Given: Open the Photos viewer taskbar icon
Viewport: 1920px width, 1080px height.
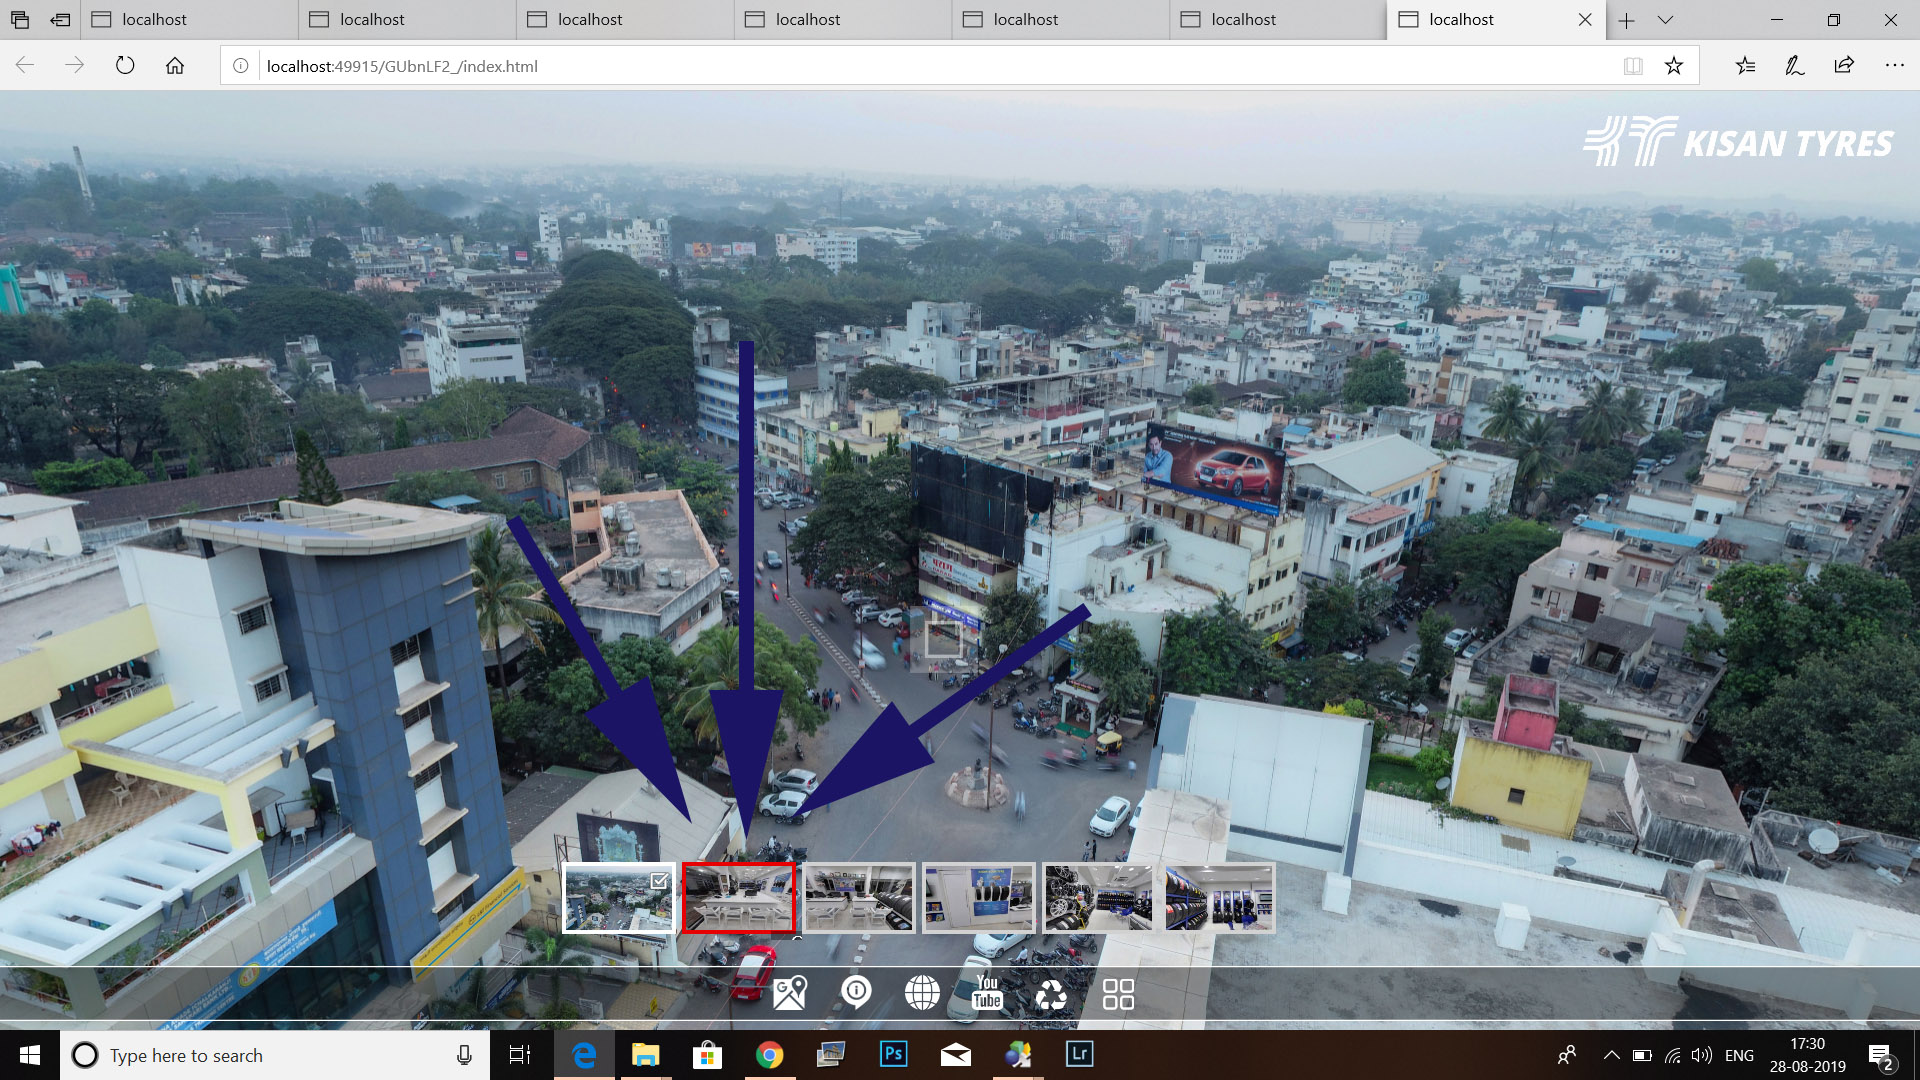Looking at the screenshot, I should coord(831,1055).
